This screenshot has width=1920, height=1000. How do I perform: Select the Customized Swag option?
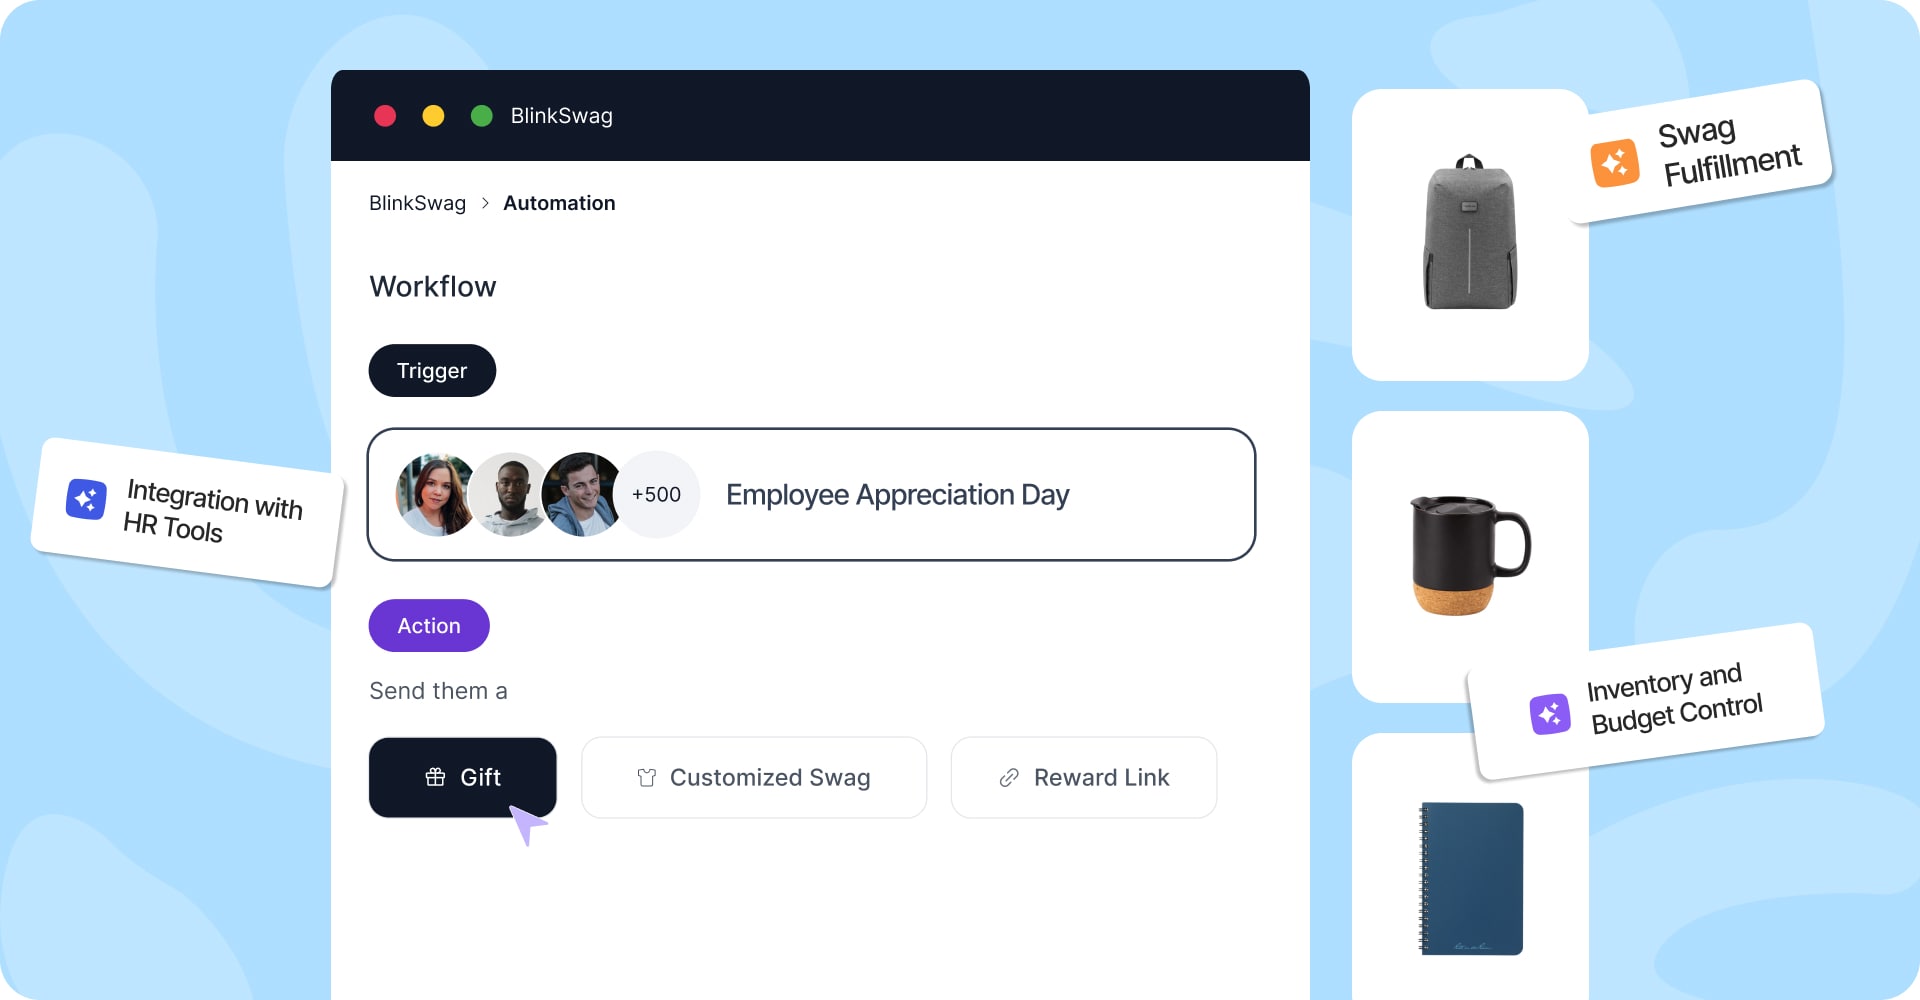tap(753, 778)
